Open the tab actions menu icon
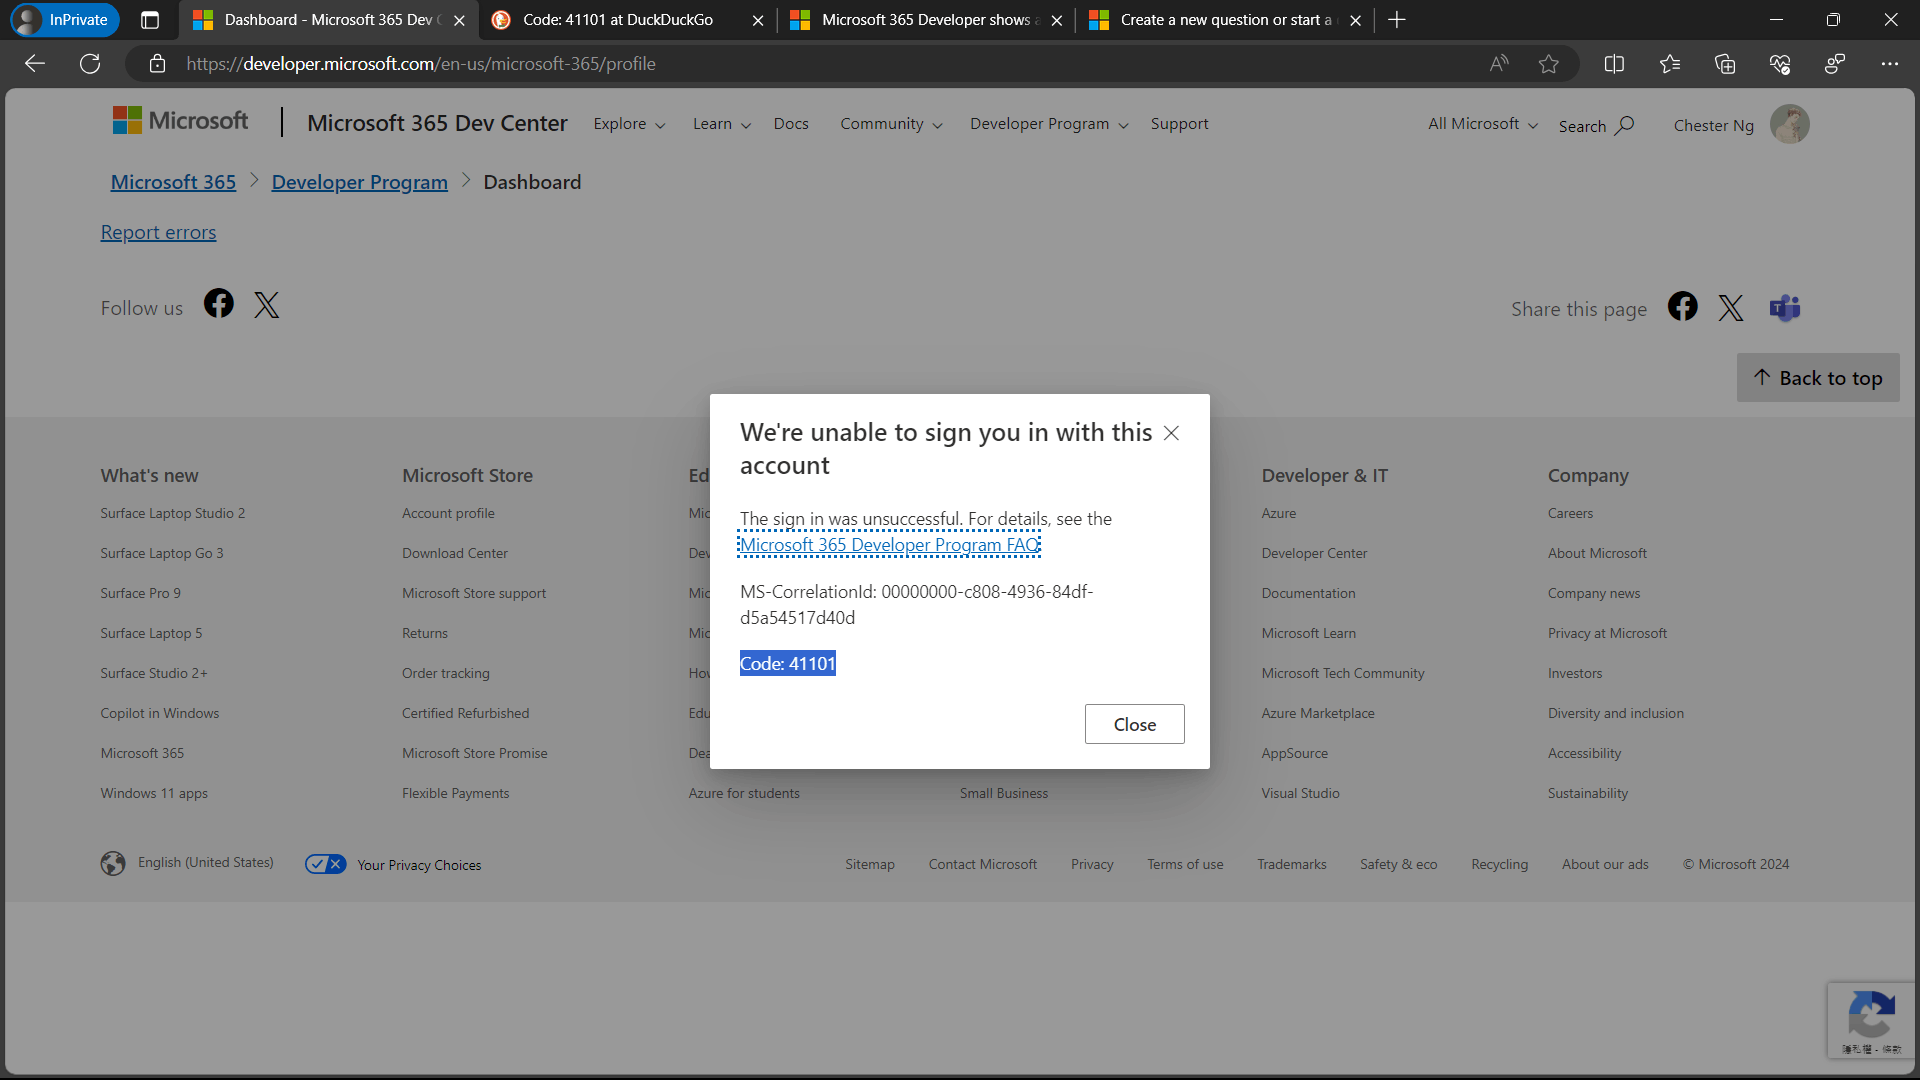1920x1080 pixels. click(x=150, y=20)
